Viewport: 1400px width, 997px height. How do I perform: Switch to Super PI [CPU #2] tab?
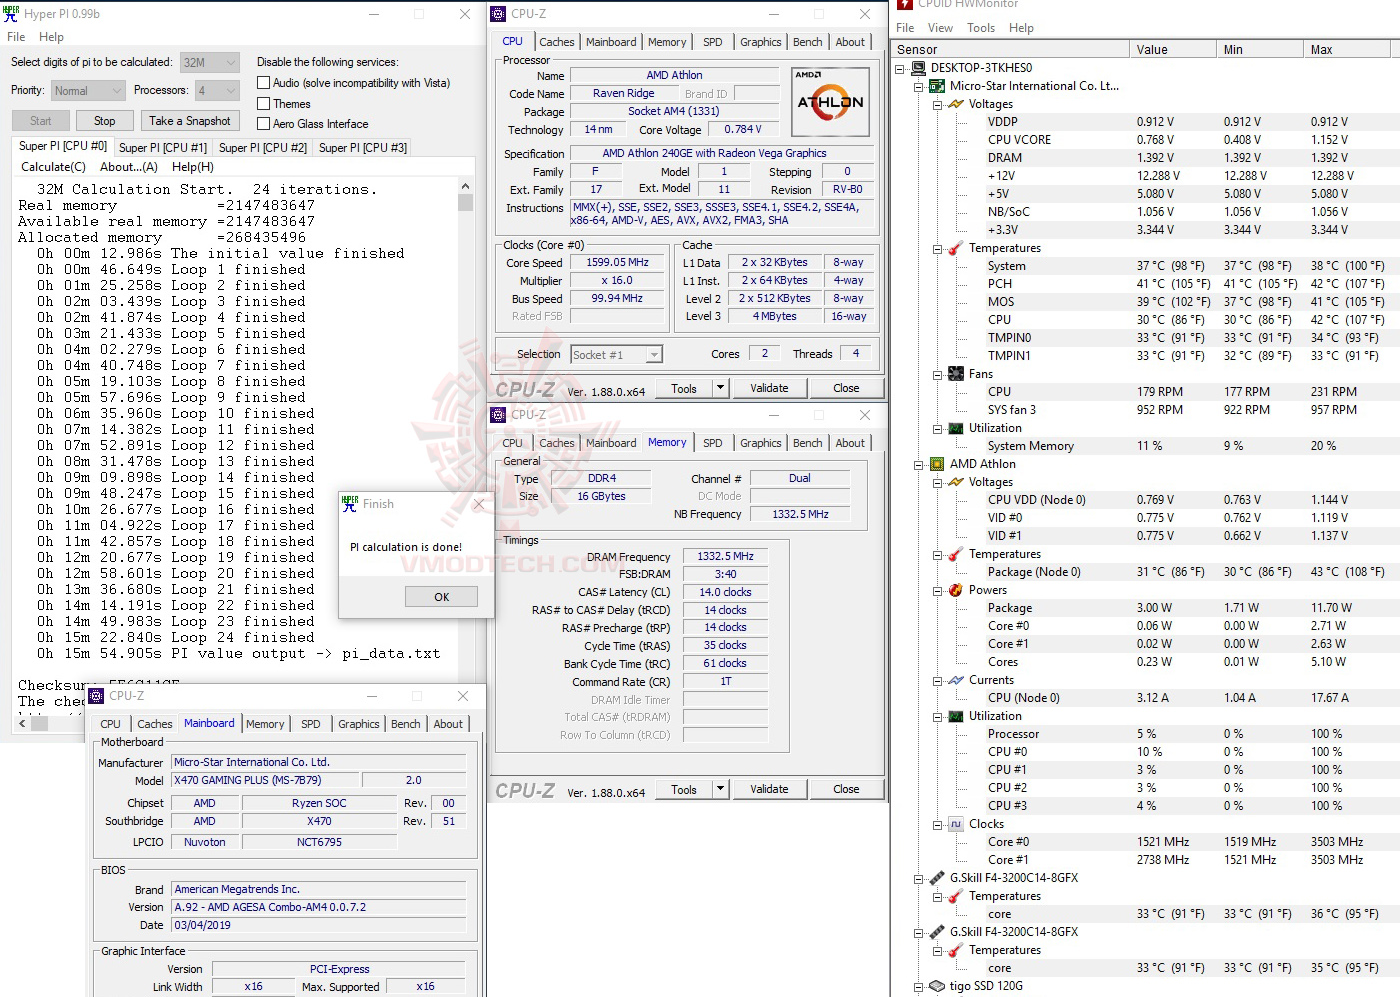263,147
